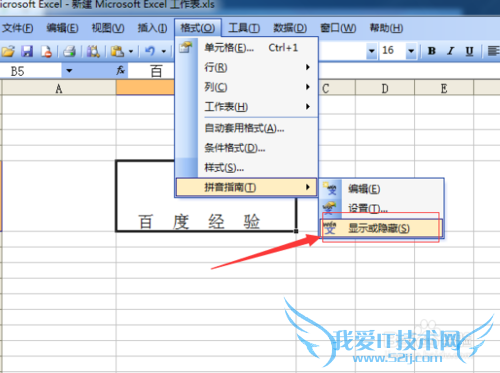500x373 pixels.
Task: Open the 工具(T) menu
Action: [x=244, y=28]
